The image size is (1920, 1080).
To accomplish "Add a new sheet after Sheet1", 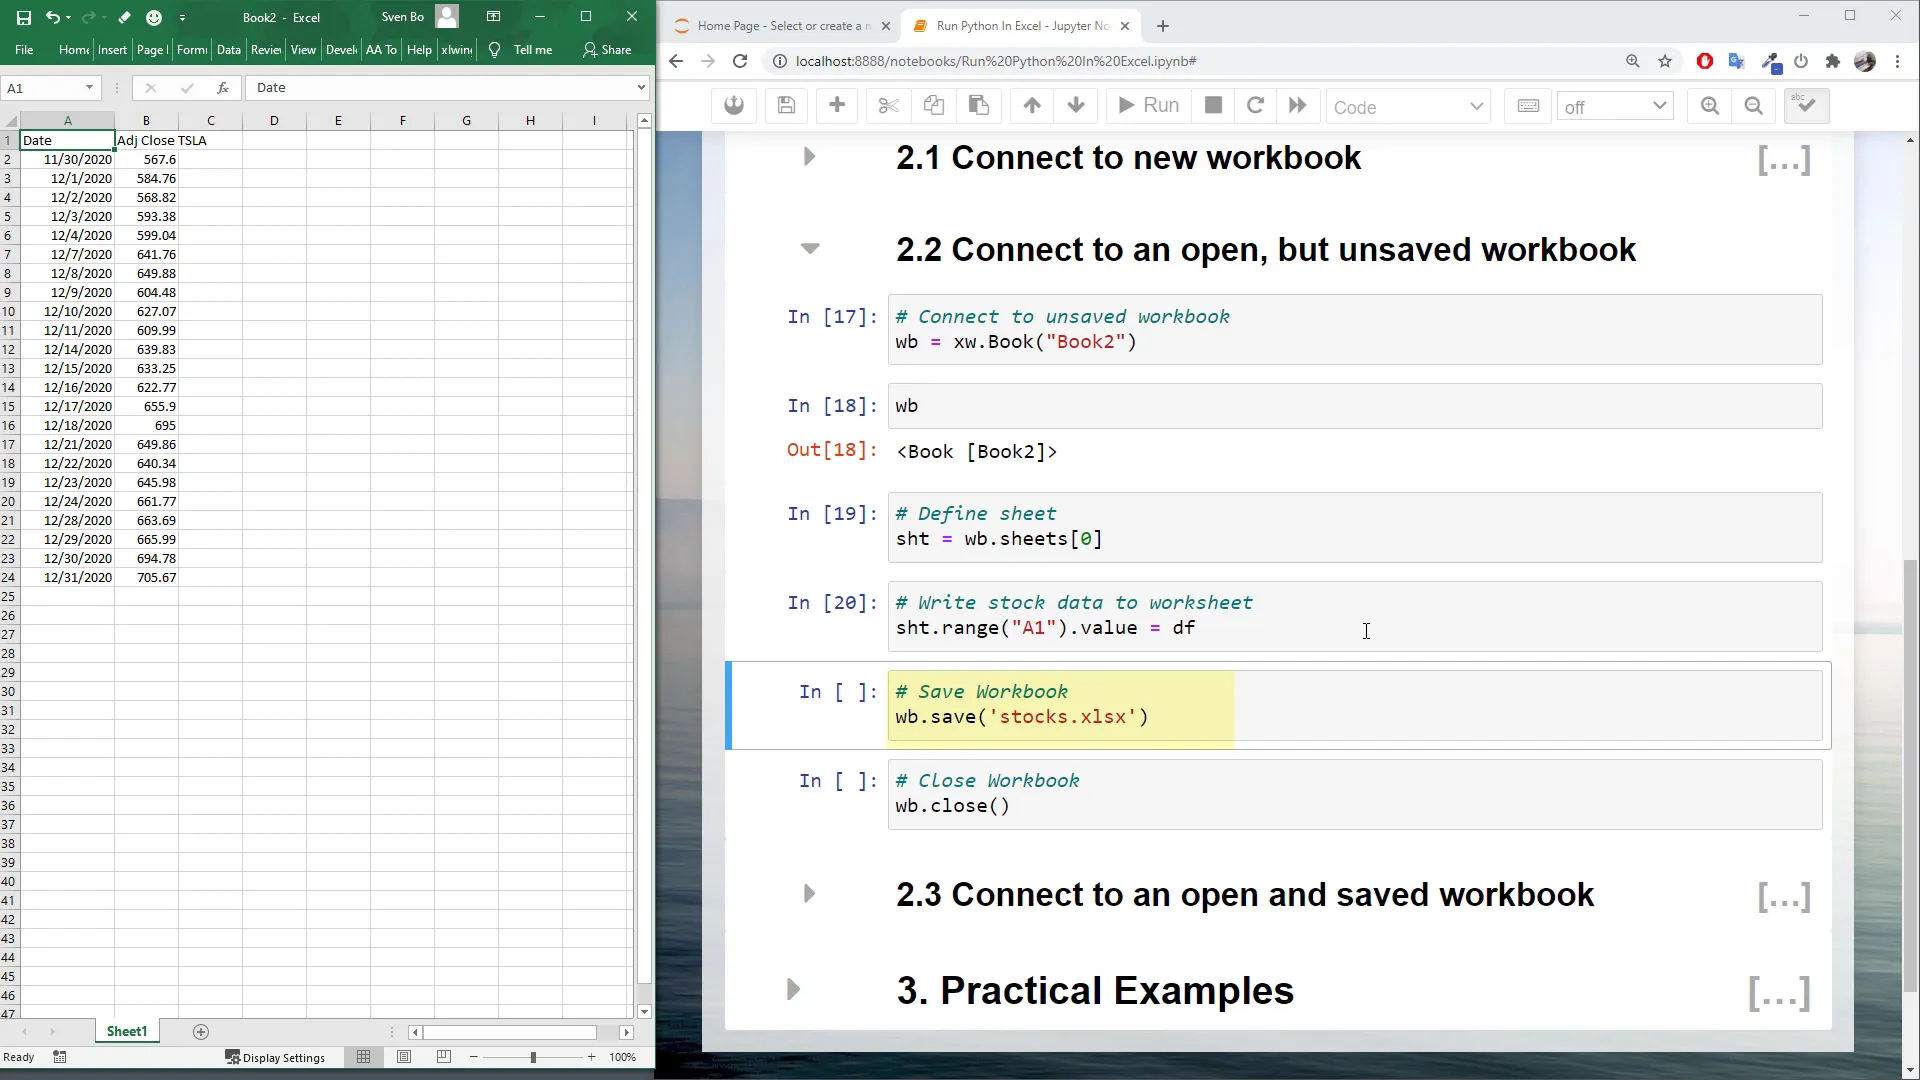I will point(200,1032).
